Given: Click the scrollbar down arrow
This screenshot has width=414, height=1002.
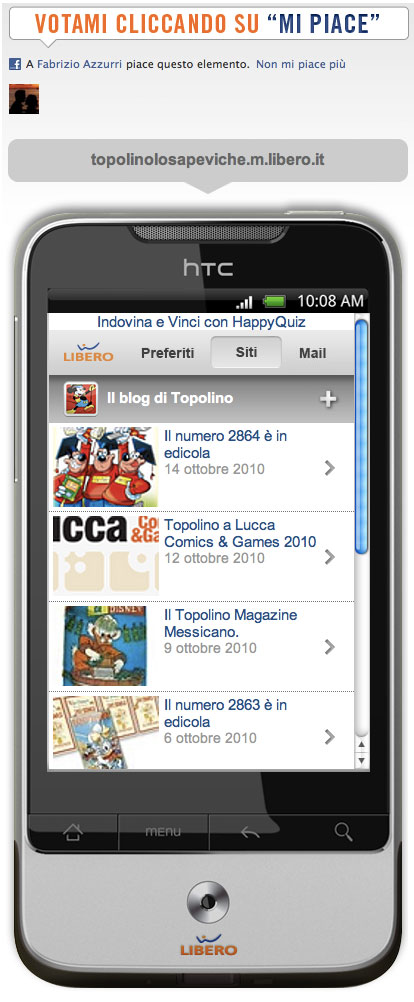Looking at the screenshot, I should [x=362, y=760].
